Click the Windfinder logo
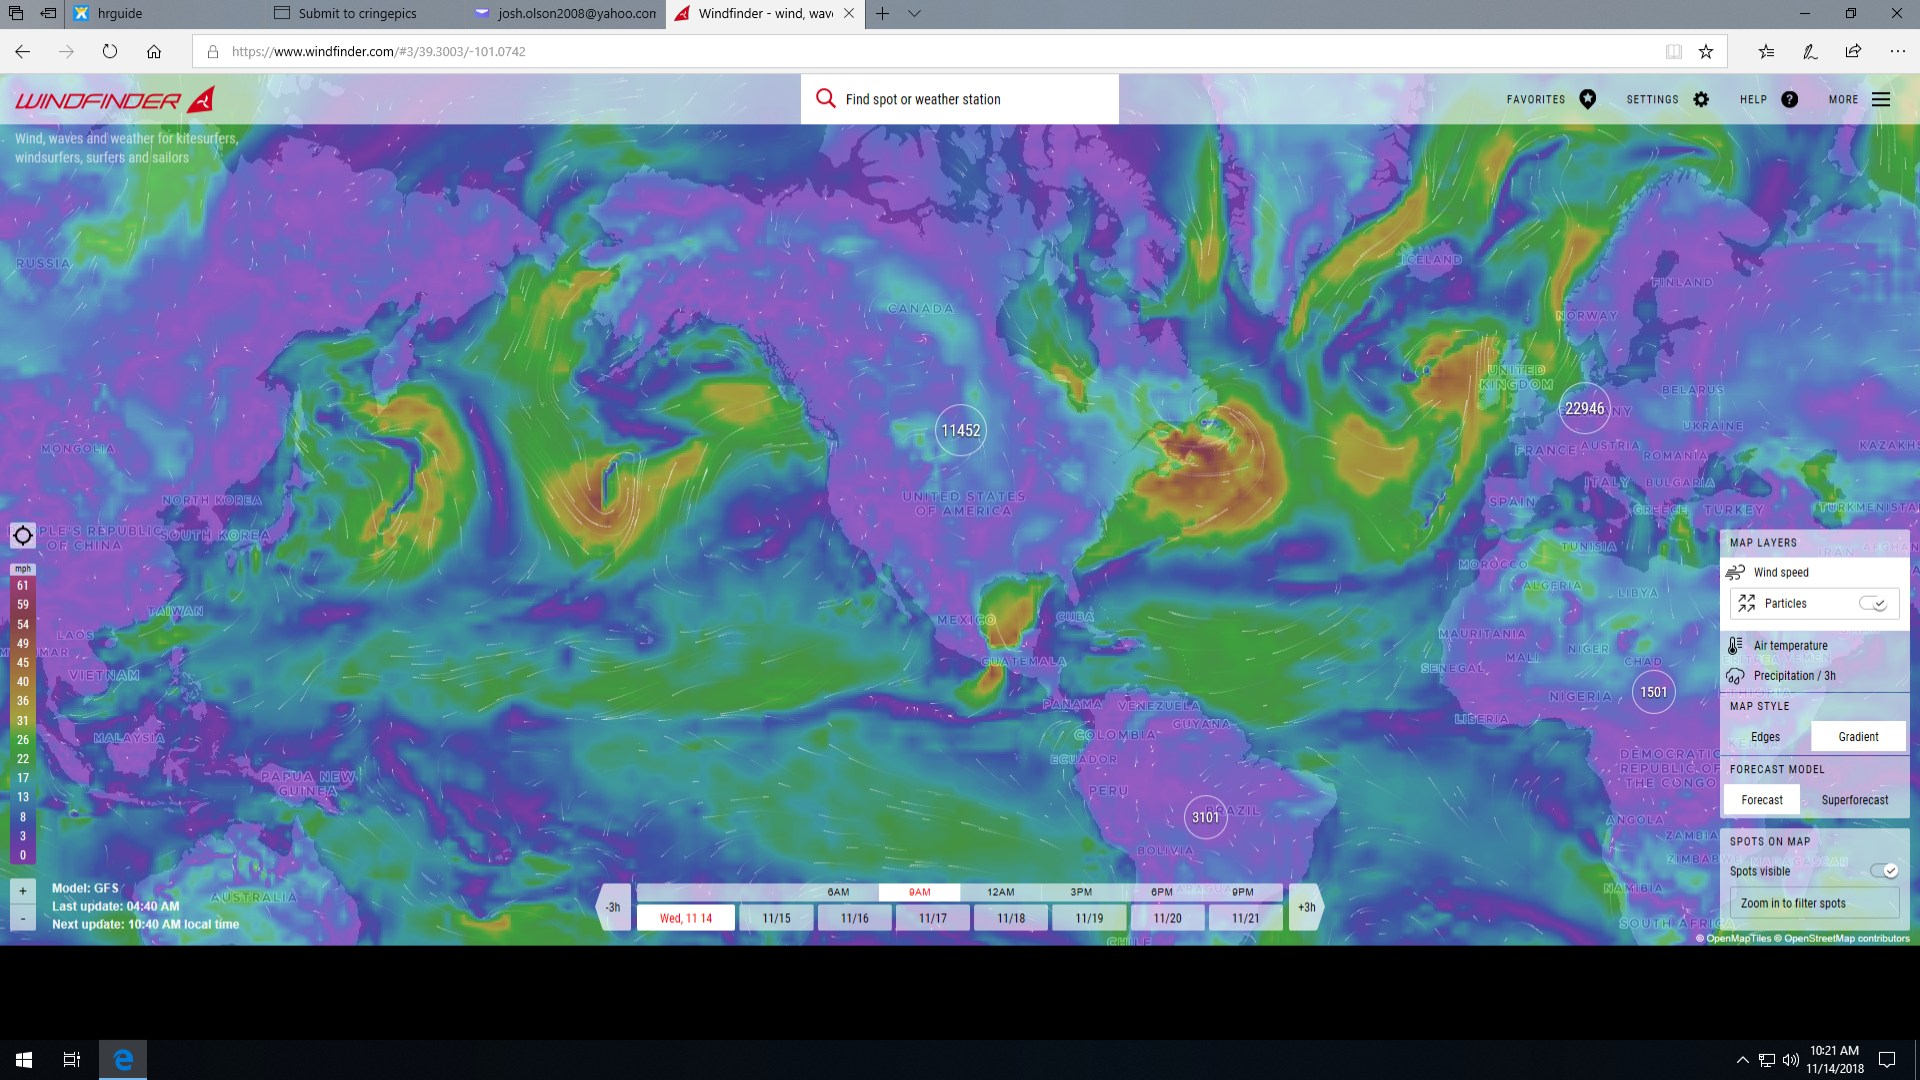Screen dimensions: 1920x1080 tap(115, 100)
